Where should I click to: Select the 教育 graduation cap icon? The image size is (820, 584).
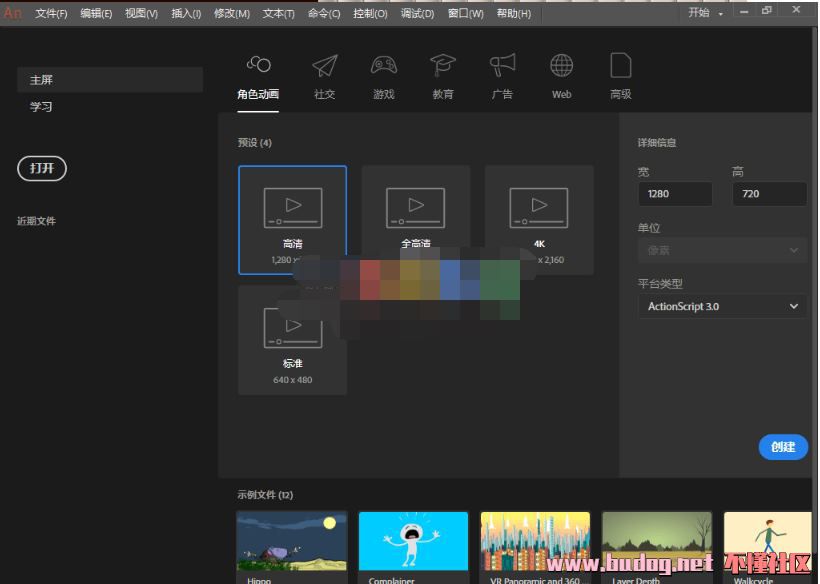coord(442,66)
